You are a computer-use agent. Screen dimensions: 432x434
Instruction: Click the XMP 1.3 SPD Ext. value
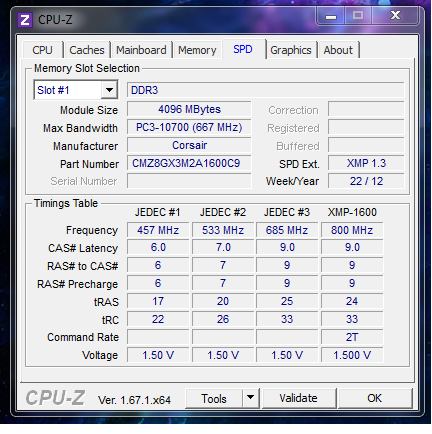[366, 163]
